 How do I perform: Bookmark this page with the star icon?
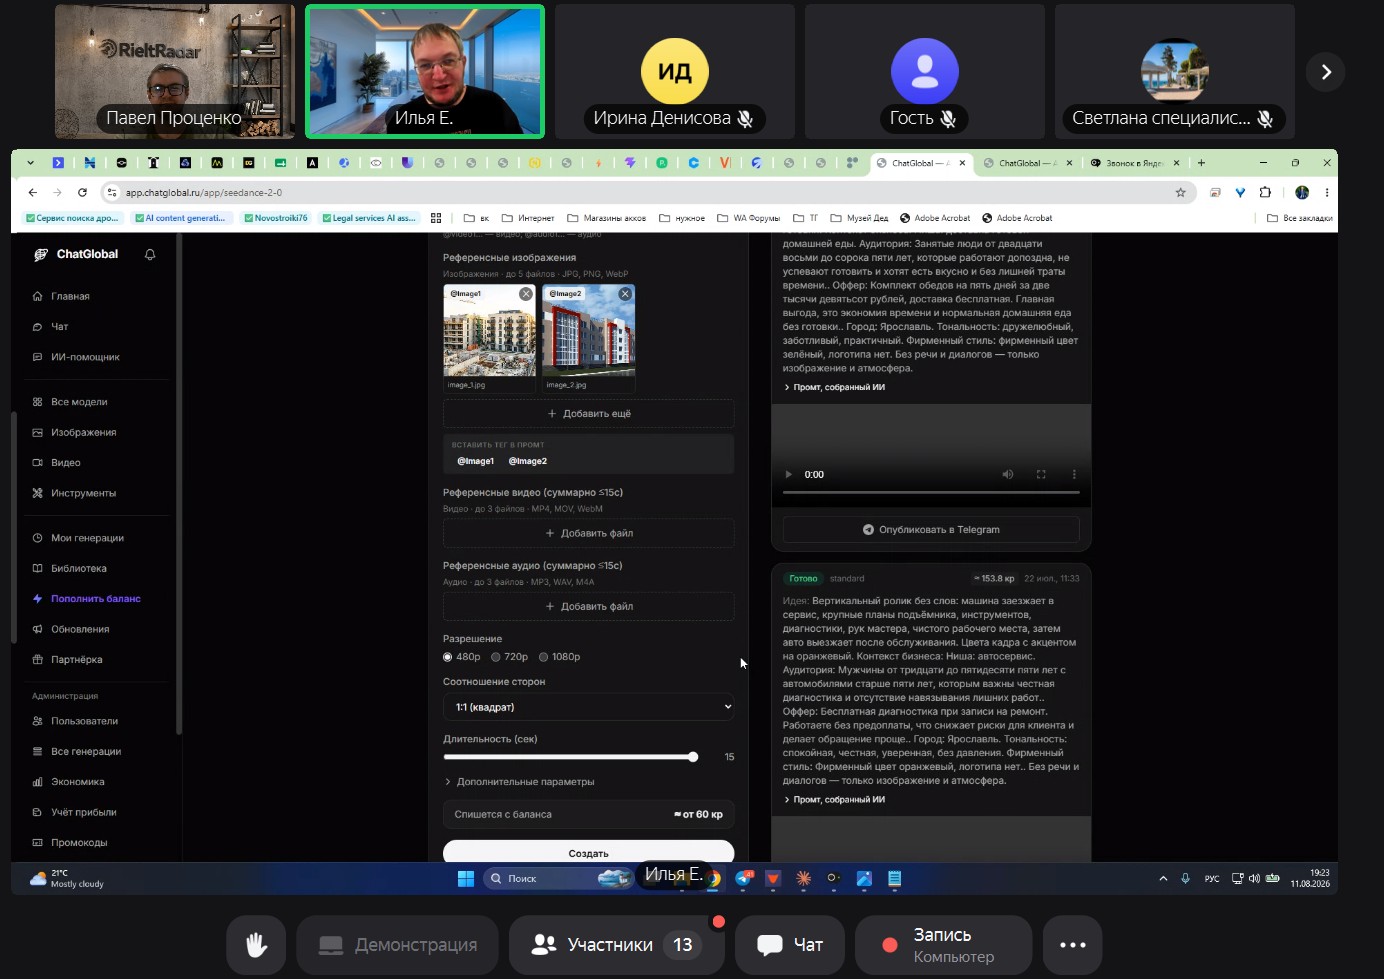coord(1181,192)
